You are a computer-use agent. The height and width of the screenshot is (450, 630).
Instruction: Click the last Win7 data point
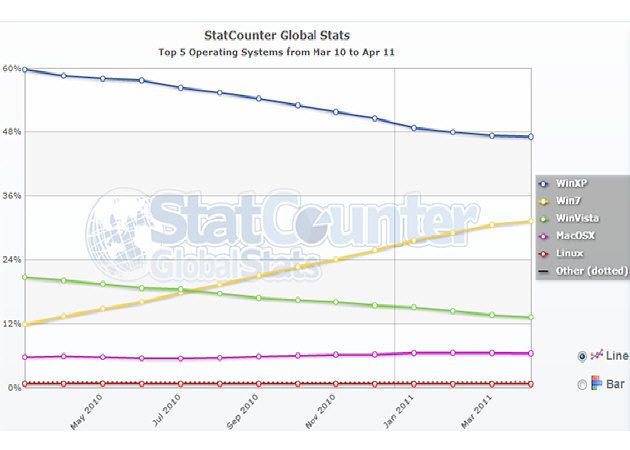[531, 222]
